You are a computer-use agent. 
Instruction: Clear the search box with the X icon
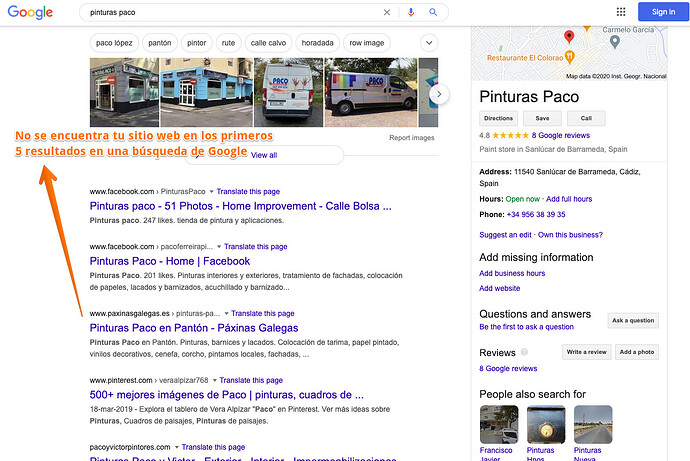[386, 12]
